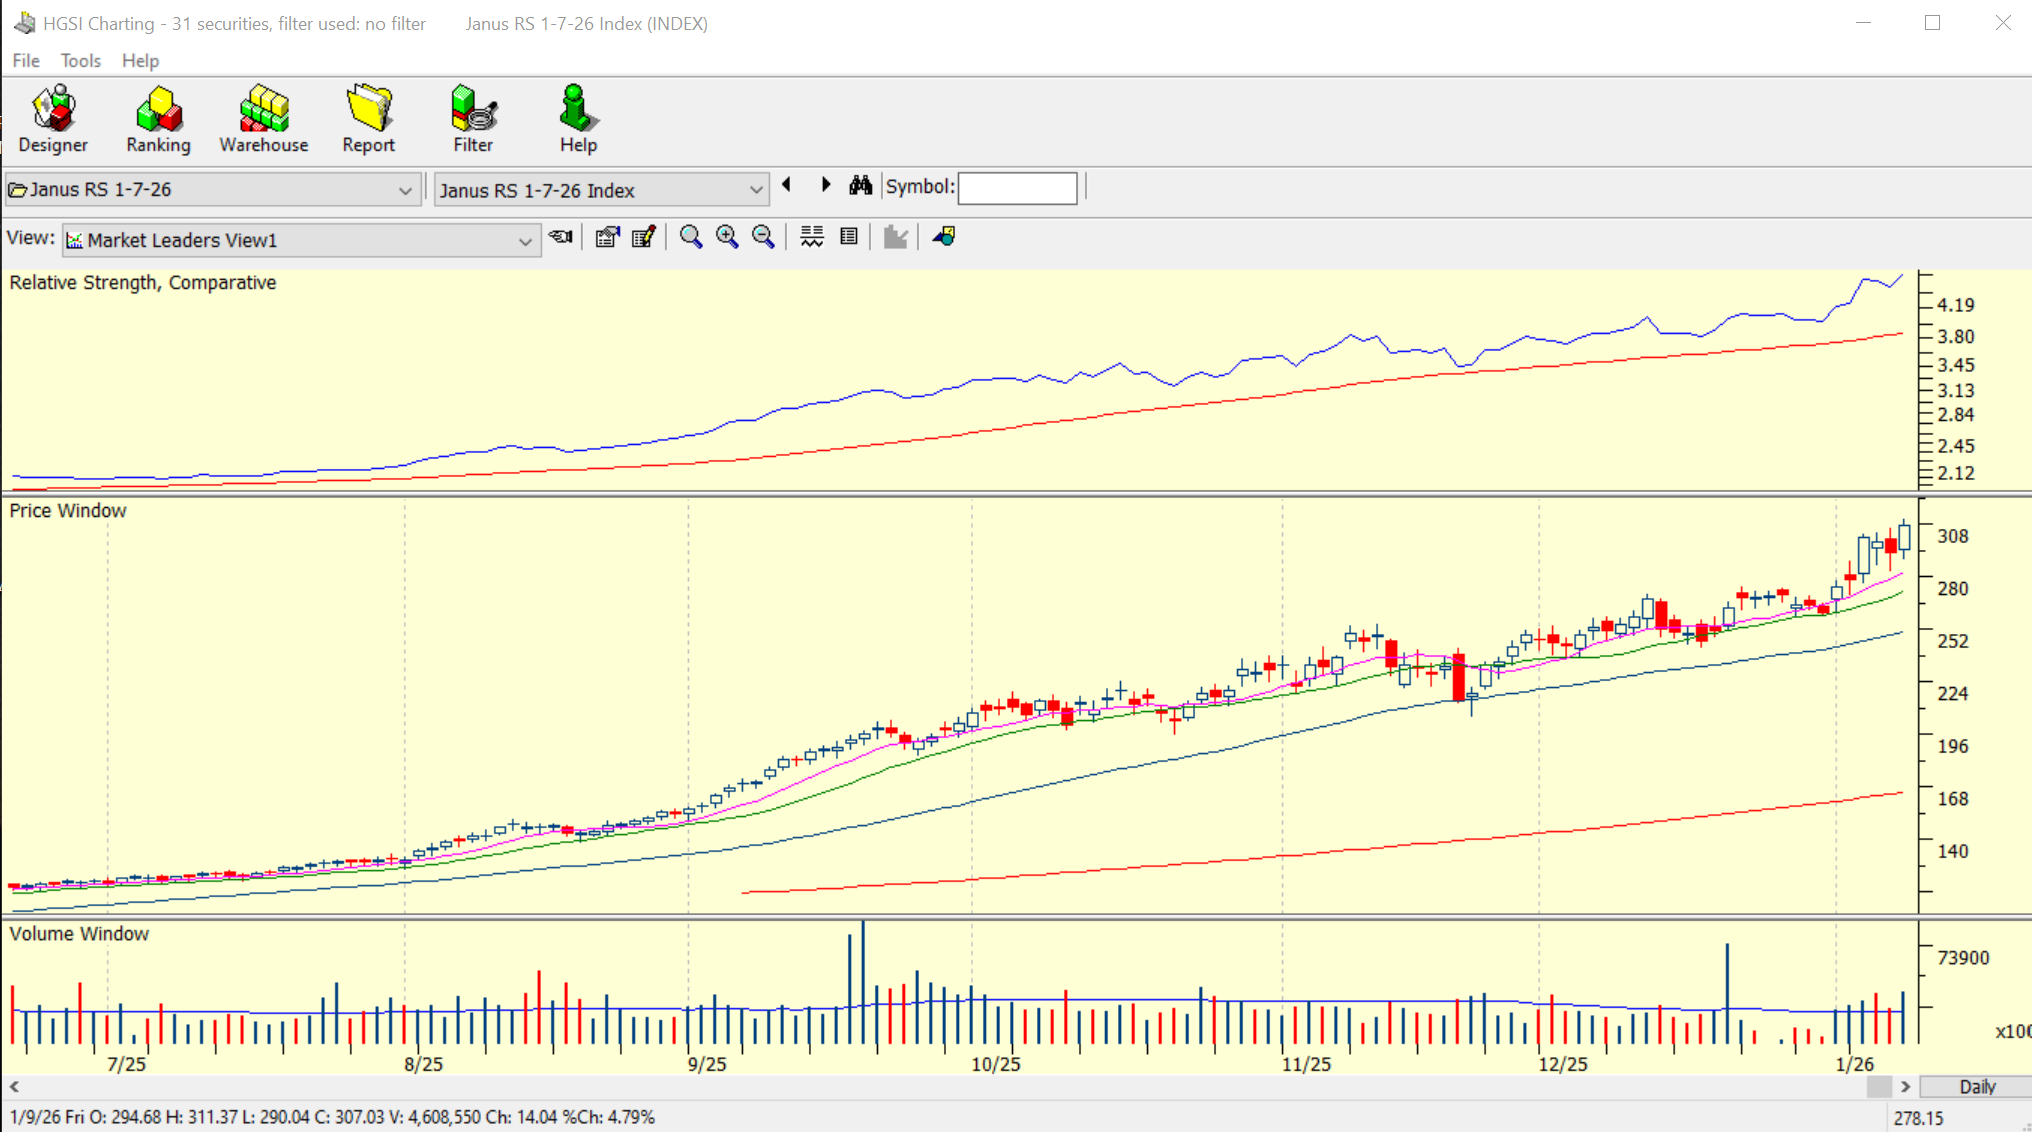Click the zoom in magnifier icon
Screen dimensions: 2032x1132
point(727,237)
